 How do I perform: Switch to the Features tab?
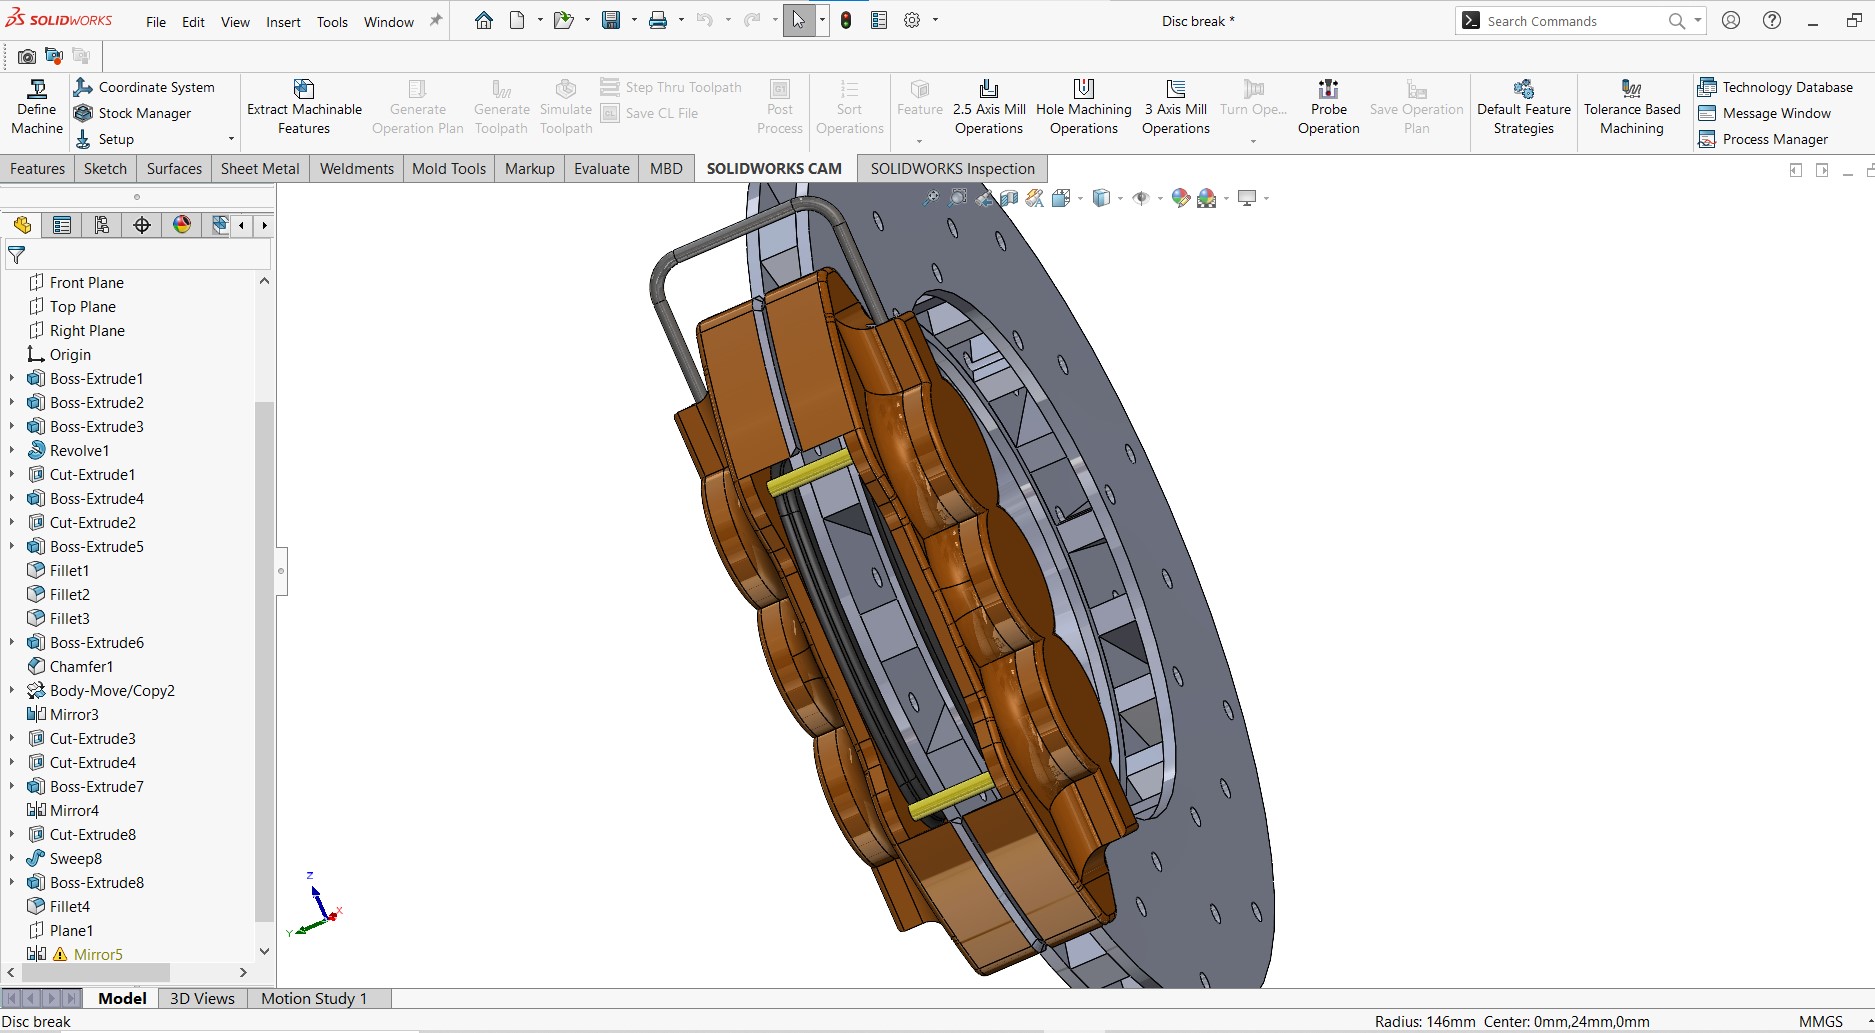(x=37, y=168)
